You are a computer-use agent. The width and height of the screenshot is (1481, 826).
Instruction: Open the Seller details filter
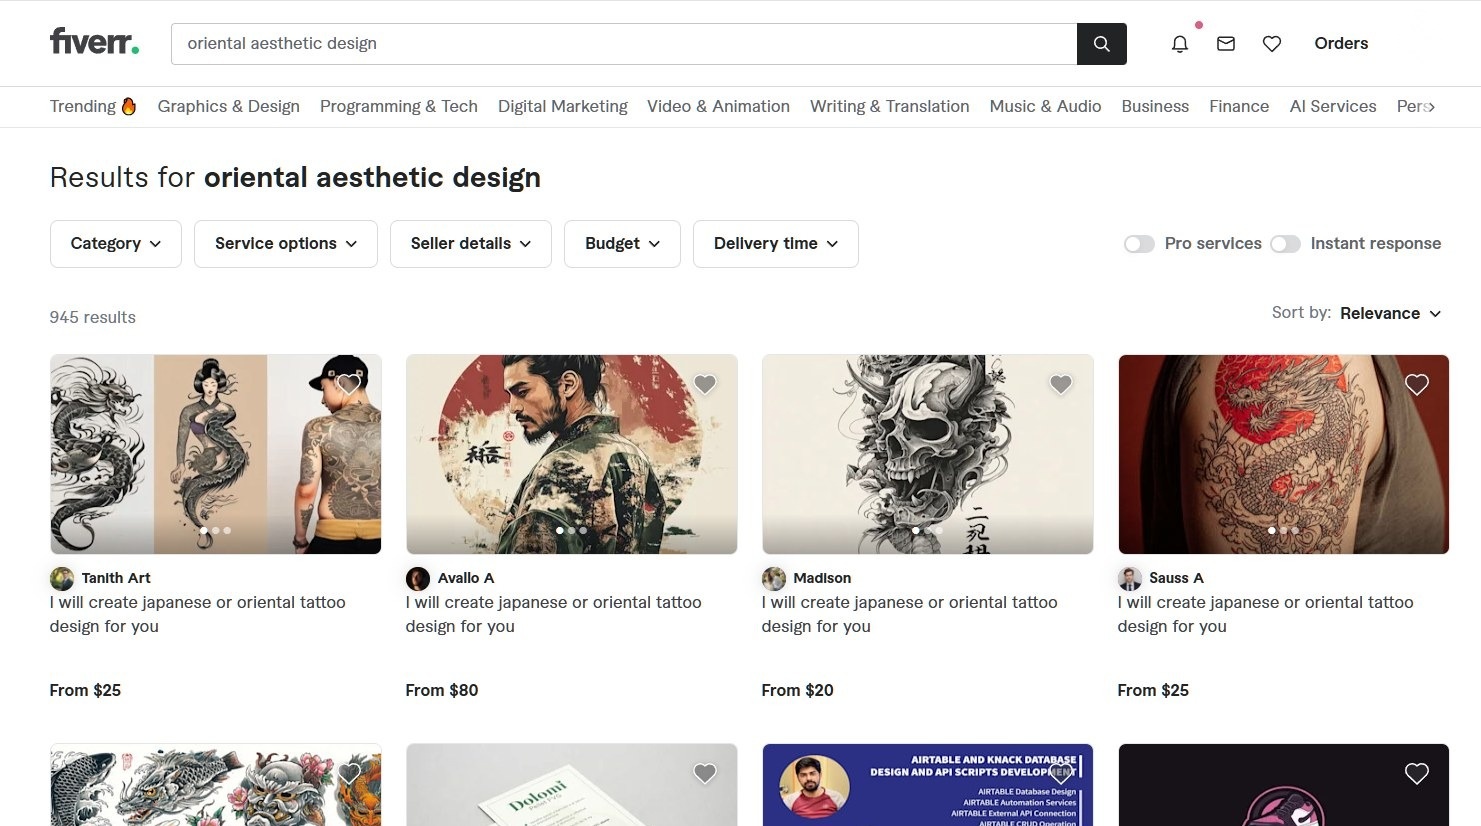[471, 244]
